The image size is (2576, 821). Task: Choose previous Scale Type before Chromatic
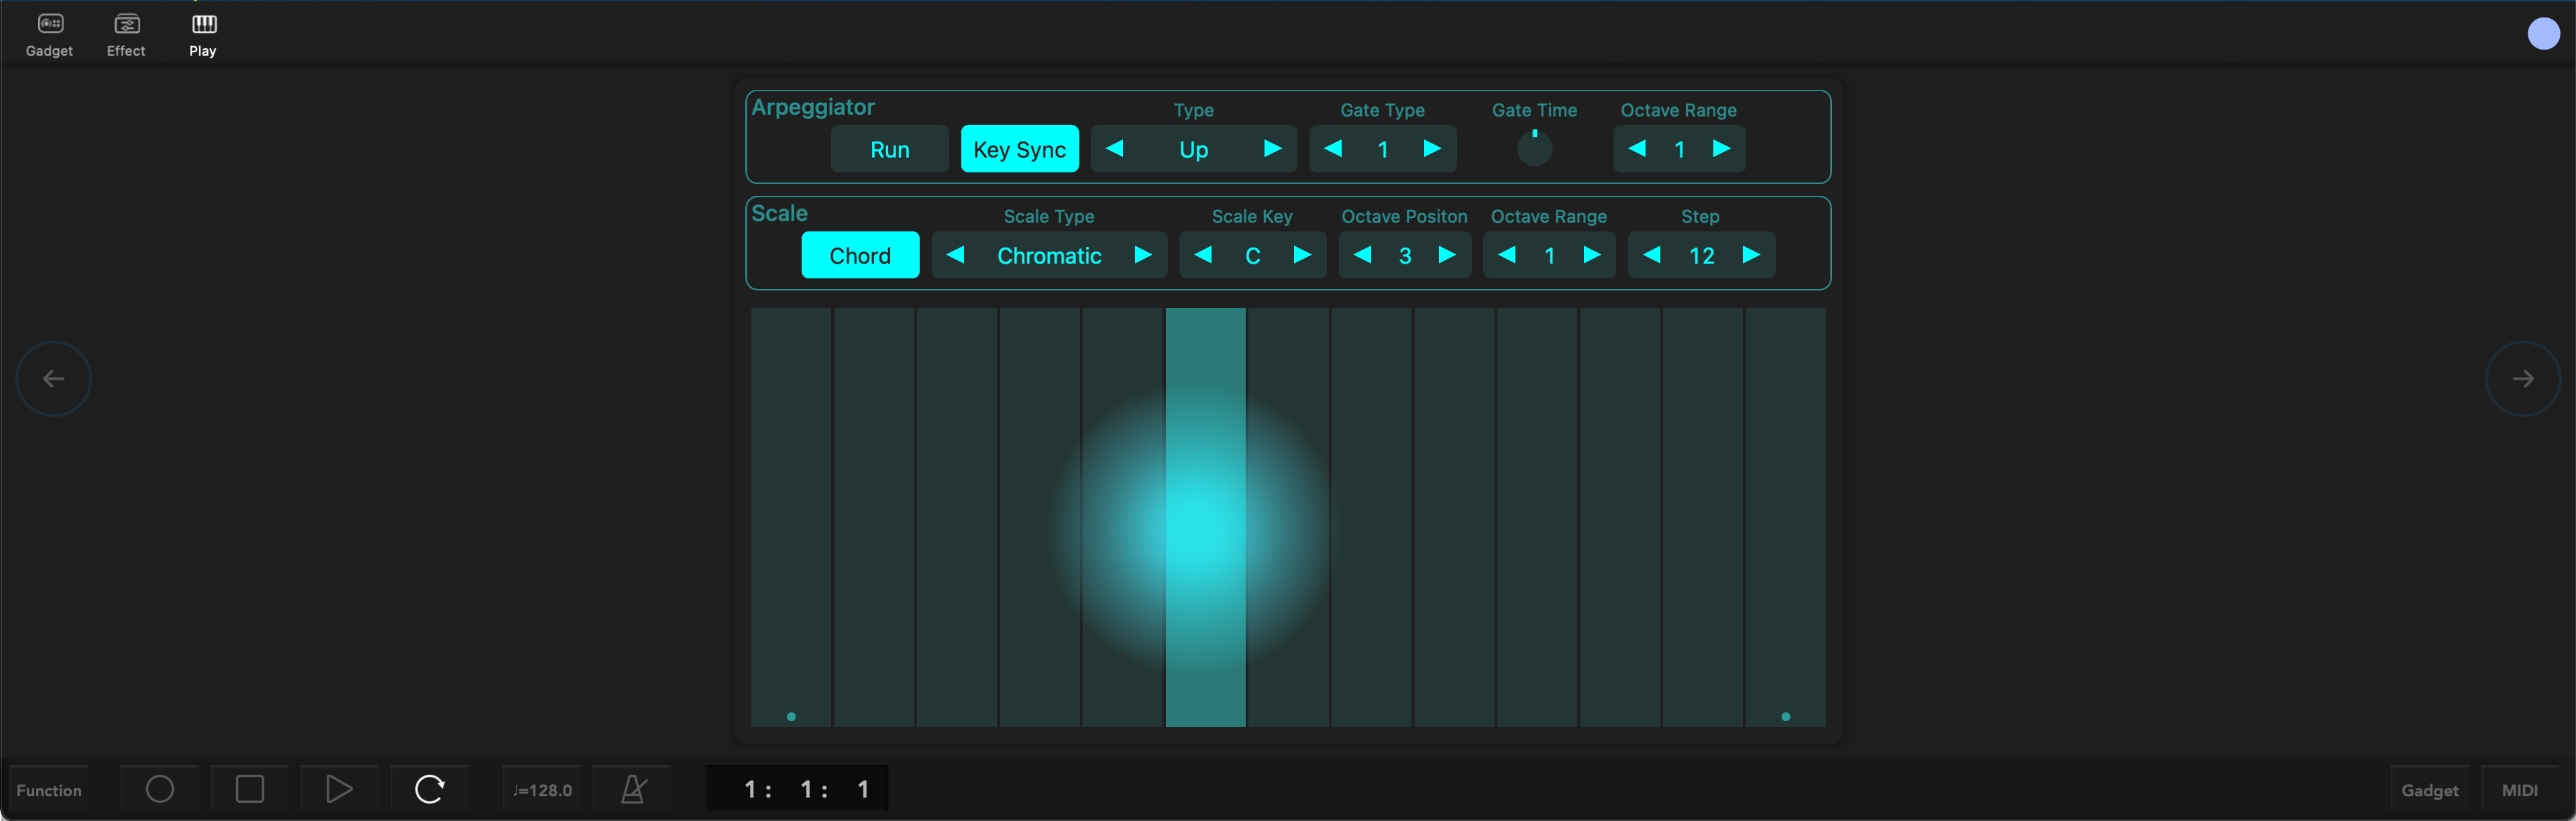click(x=955, y=255)
